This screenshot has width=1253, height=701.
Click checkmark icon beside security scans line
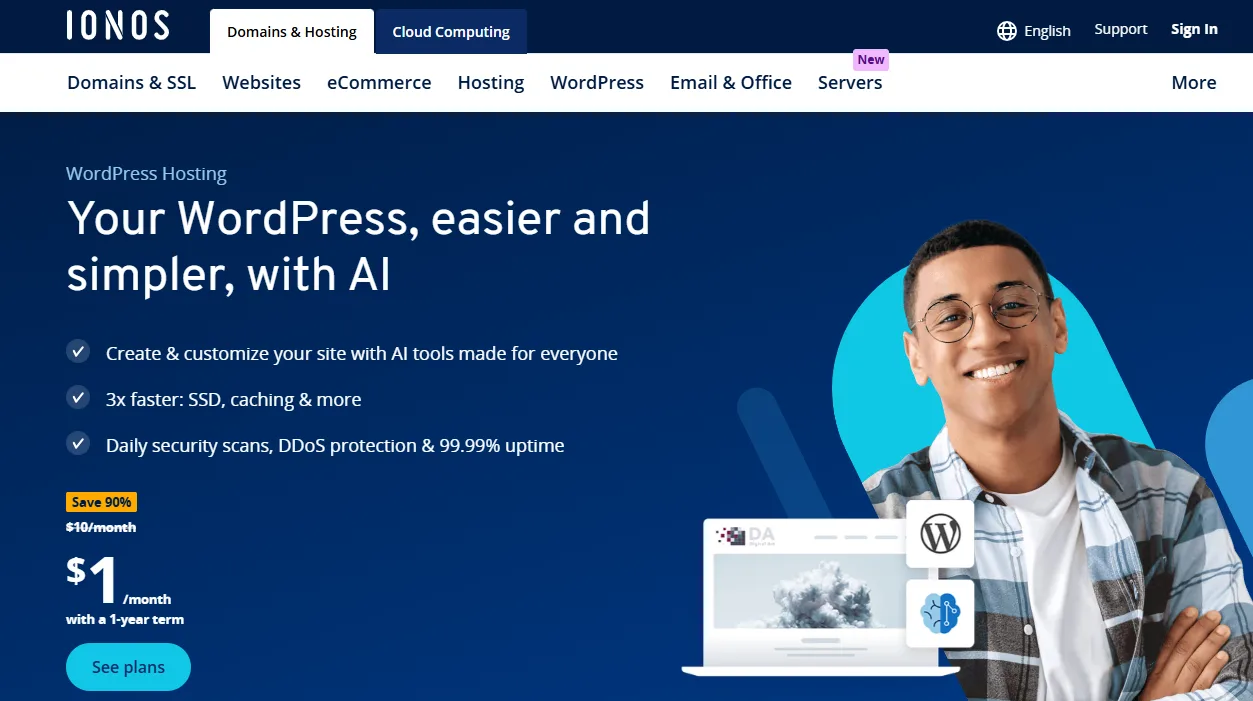(78, 444)
